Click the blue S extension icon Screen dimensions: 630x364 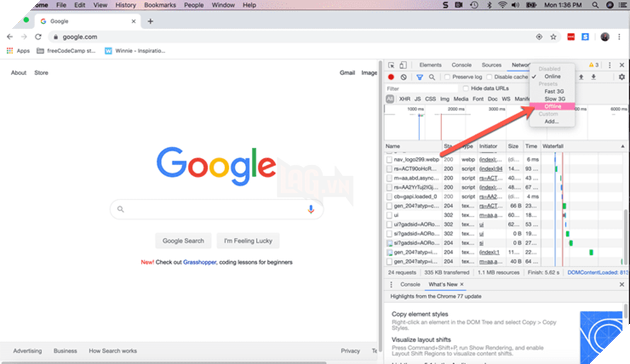click(585, 37)
